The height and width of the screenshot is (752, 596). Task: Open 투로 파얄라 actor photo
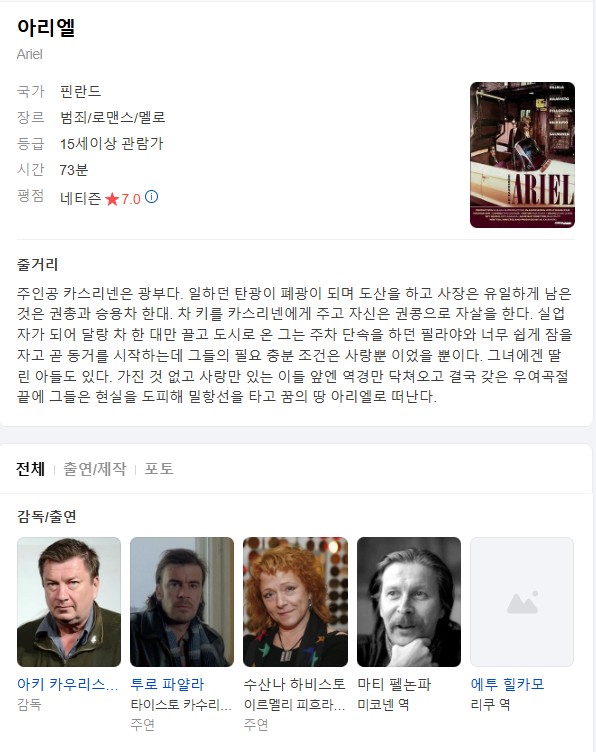[x=182, y=602]
